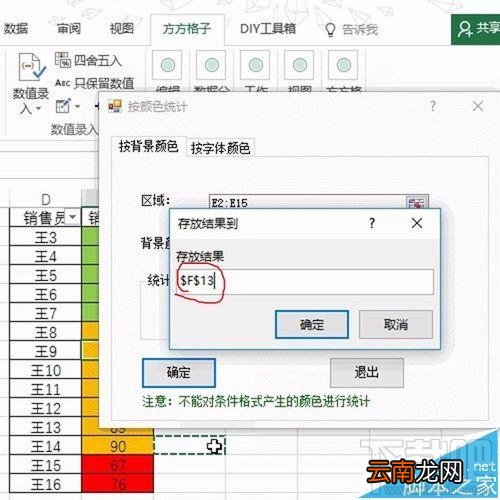Screen dimensions: 500x500
Task: Click help question mark in 按颜色统计 dialog
Action: pos(433,106)
